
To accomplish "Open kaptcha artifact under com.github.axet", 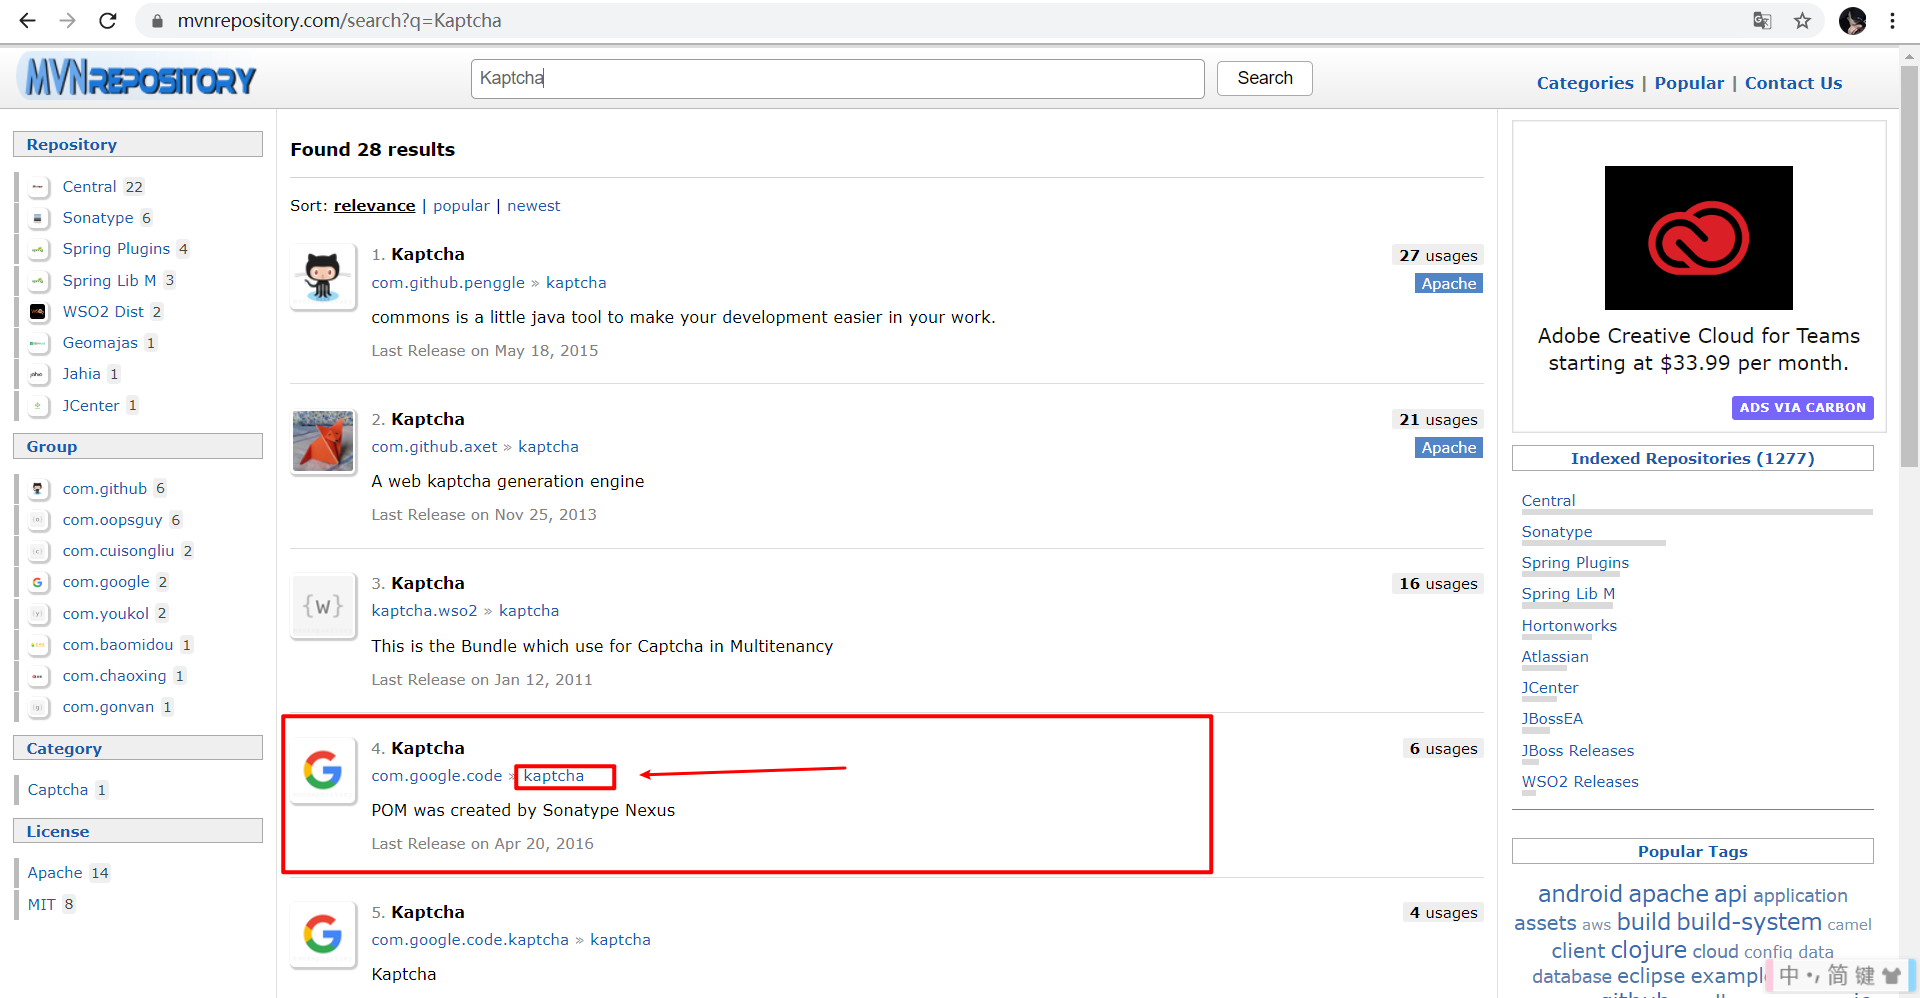I will (548, 447).
